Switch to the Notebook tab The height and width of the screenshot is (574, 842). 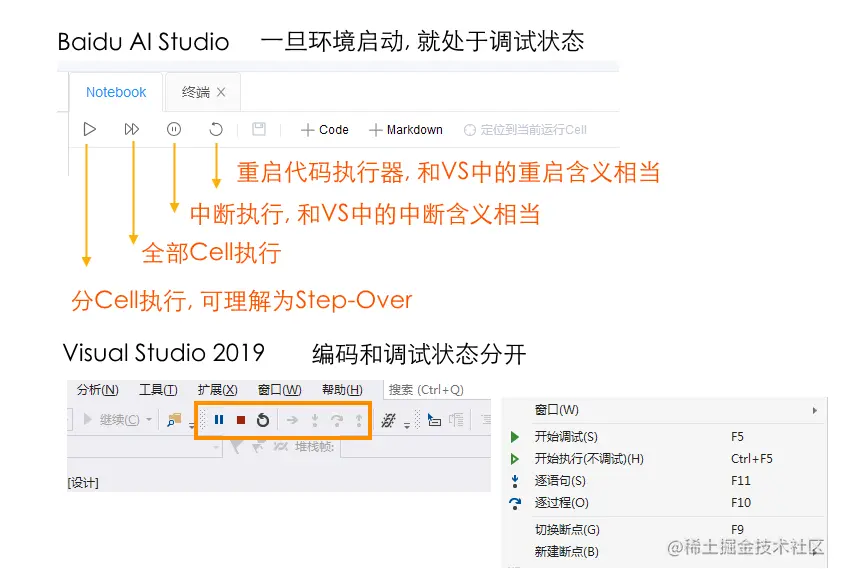click(116, 92)
